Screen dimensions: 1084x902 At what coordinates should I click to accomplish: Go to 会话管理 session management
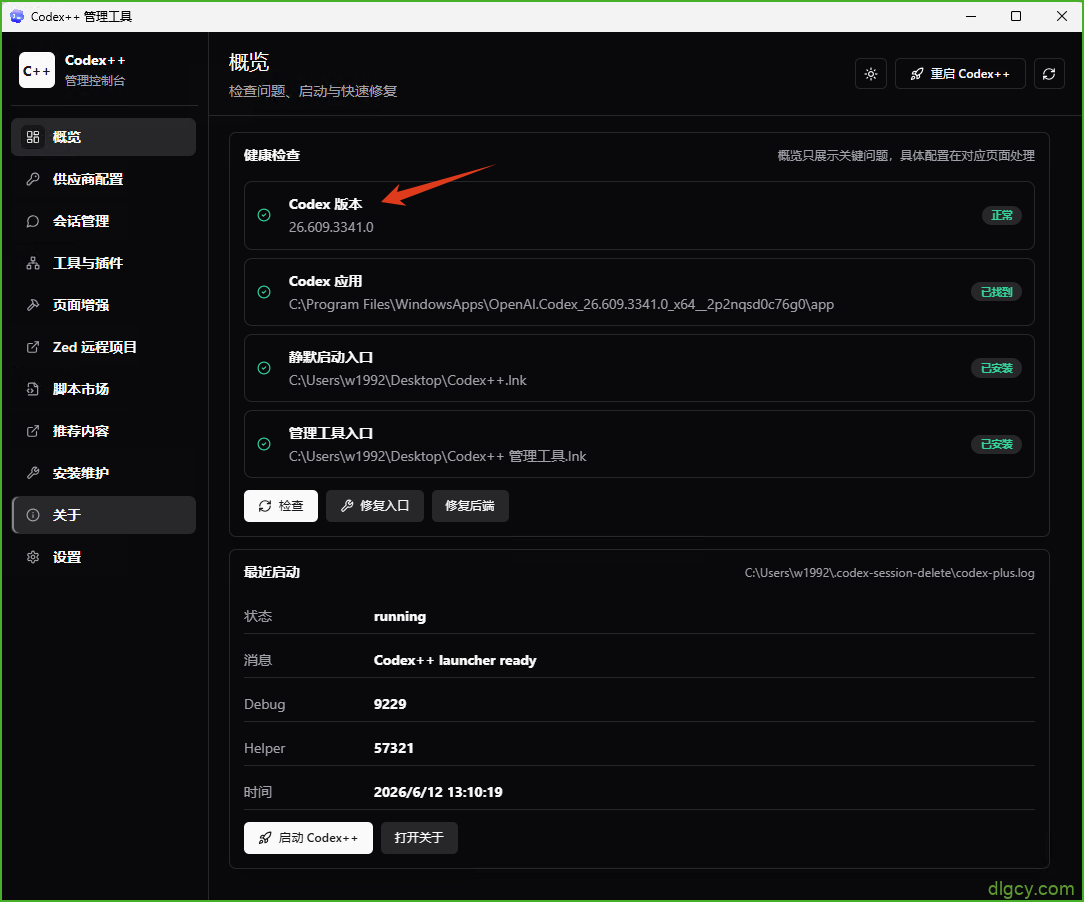[104, 221]
